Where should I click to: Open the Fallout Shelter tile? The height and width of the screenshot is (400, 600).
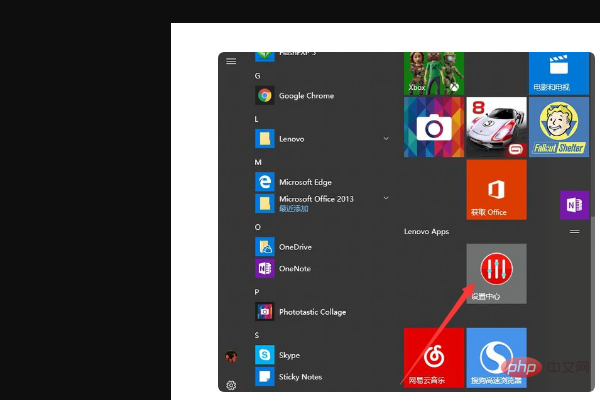(559, 127)
